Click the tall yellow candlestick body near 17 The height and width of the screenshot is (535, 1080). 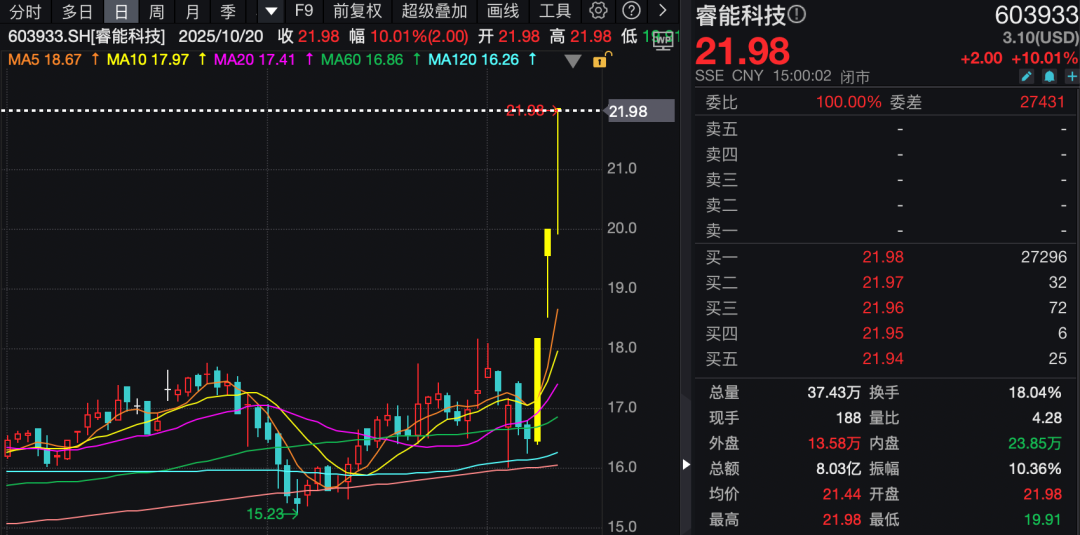537,390
